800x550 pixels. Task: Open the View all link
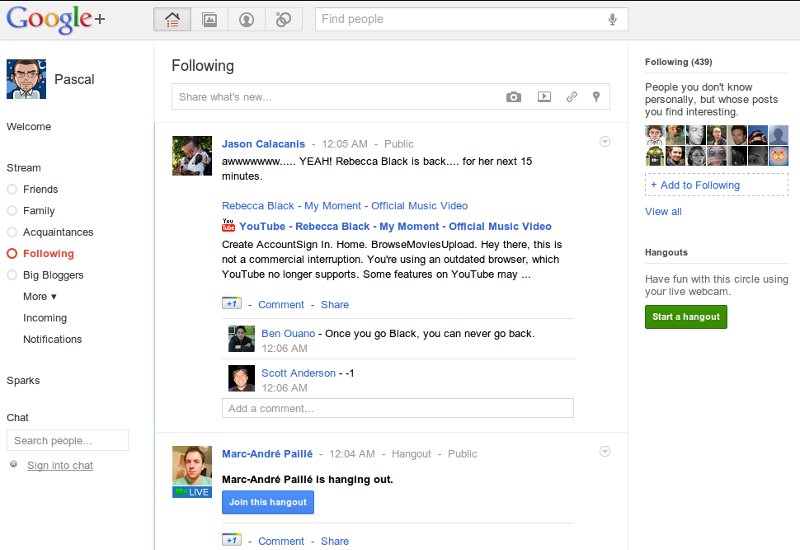point(663,212)
